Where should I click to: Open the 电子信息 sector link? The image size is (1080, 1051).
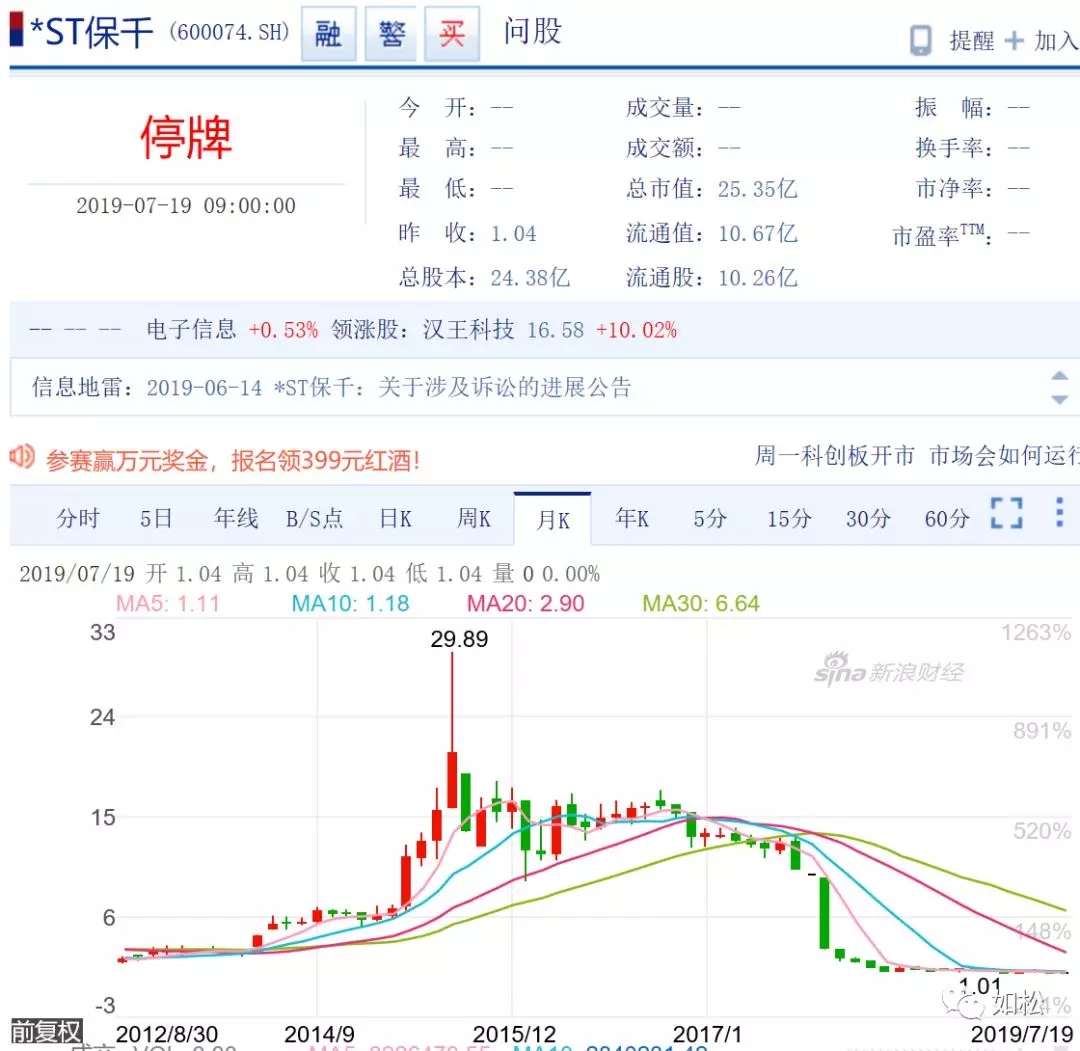[x=191, y=330]
